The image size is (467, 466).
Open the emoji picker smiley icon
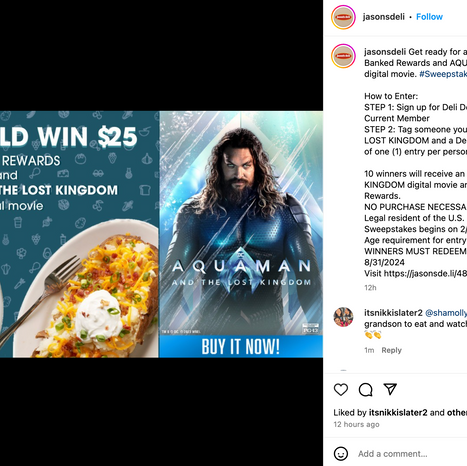pyautogui.click(x=341, y=454)
